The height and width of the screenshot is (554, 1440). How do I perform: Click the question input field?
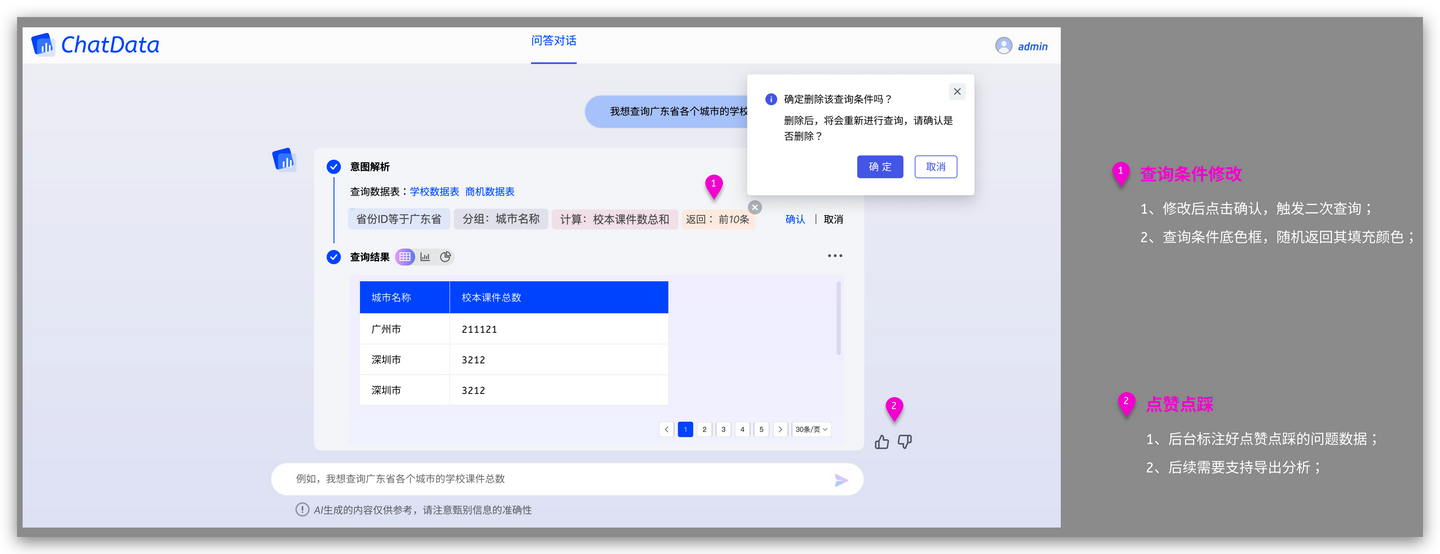click(567, 479)
